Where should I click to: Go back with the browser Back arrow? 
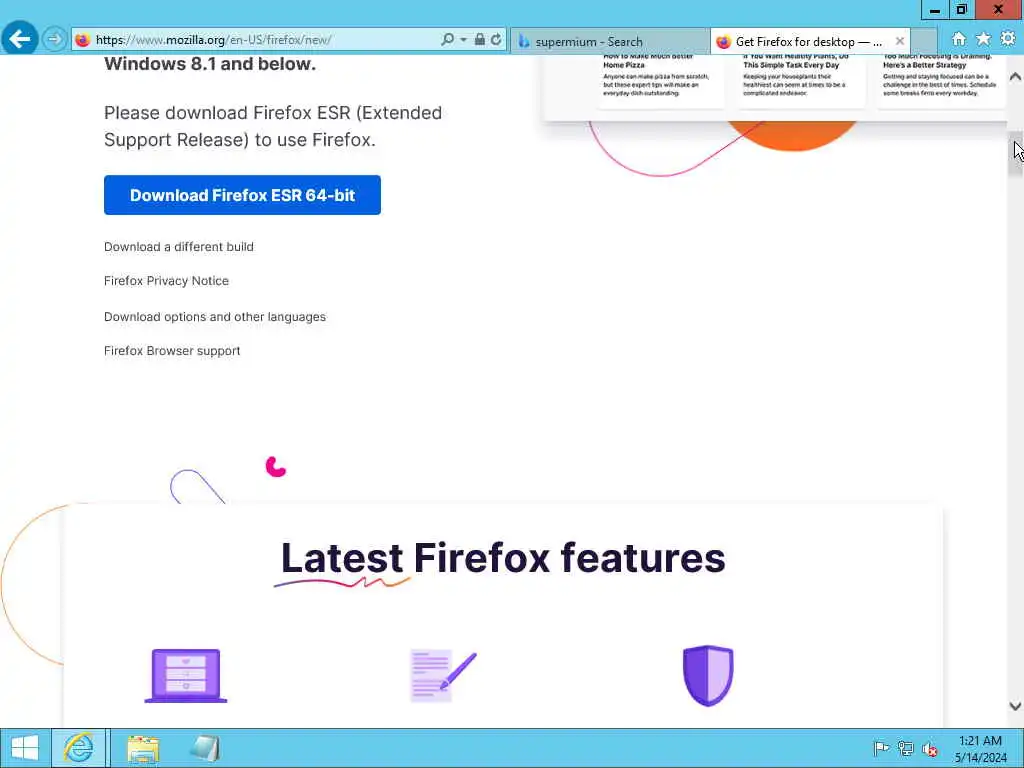[20, 39]
